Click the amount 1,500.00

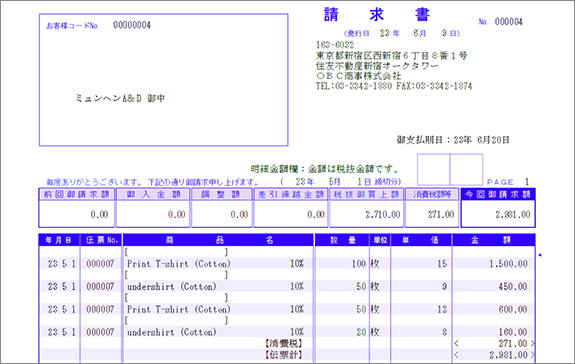(508, 264)
